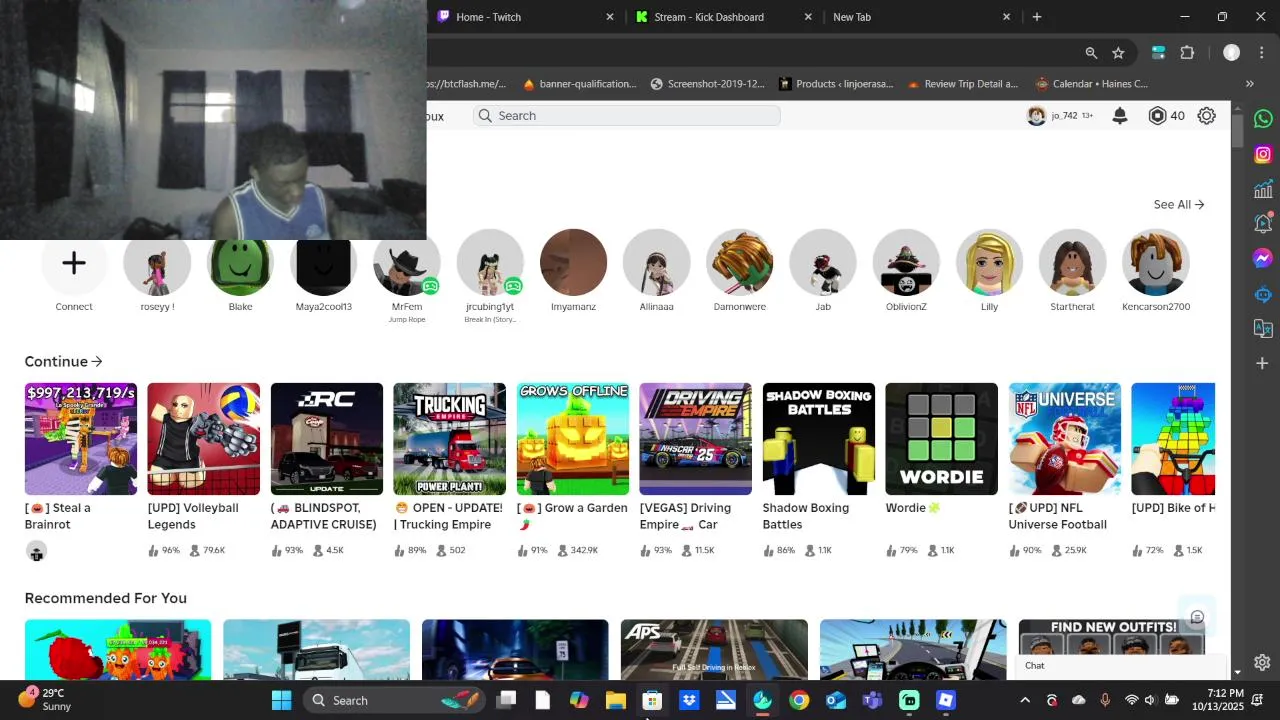The image size is (1280, 720).
Task: Click the page vertical scrollbar
Action: pyautogui.click(x=1238, y=131)
